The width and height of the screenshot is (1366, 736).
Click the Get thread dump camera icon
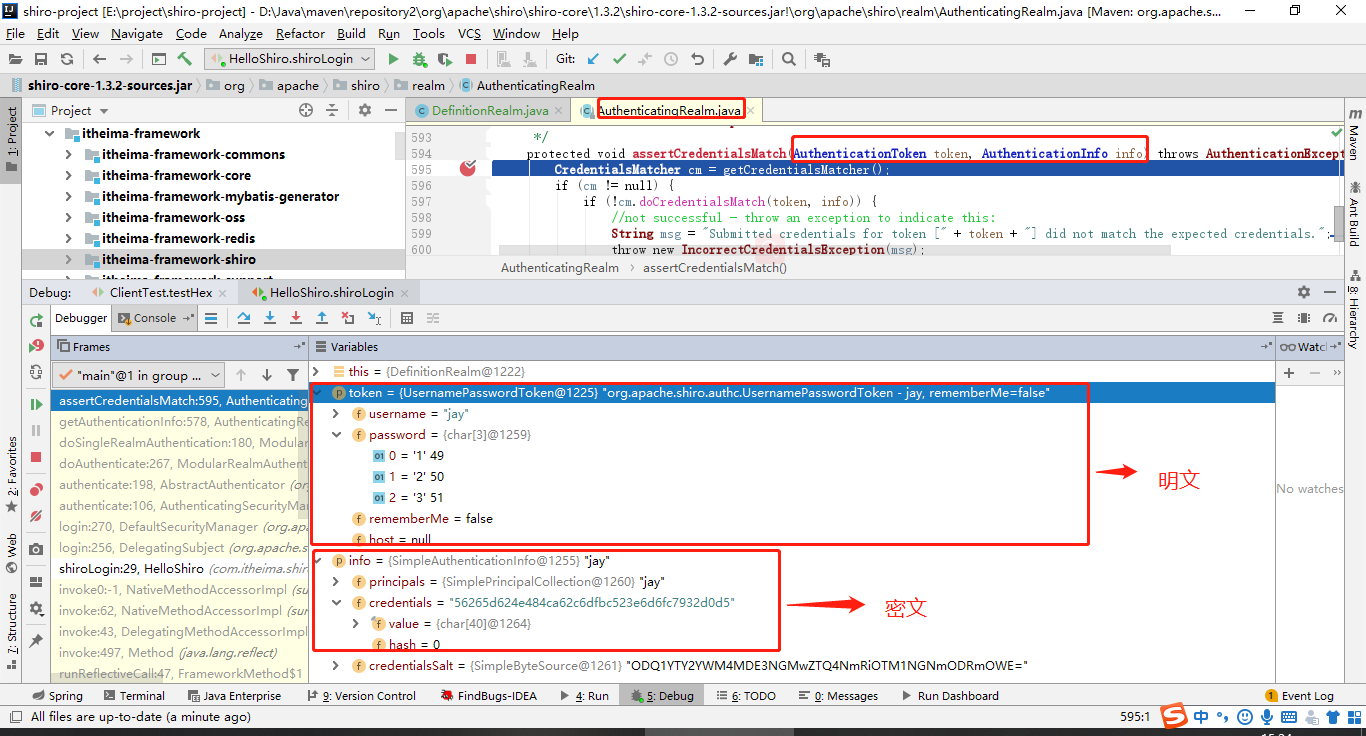[x=37, y=549]
